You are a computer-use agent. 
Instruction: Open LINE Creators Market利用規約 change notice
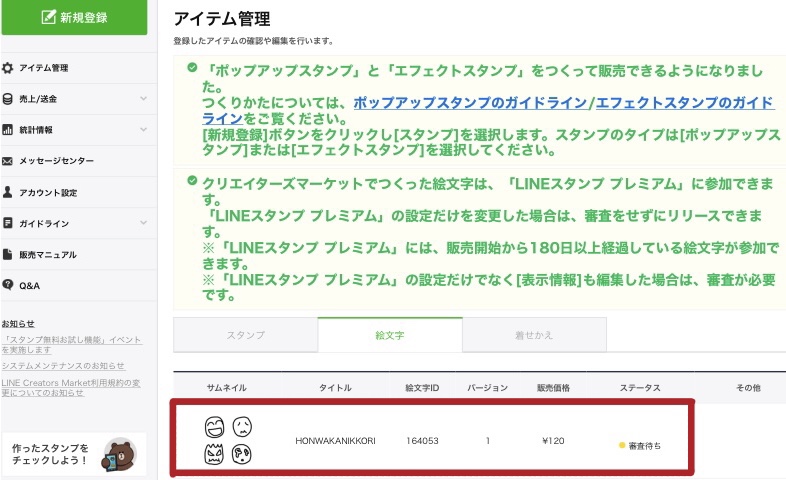(x=71, y=388)
